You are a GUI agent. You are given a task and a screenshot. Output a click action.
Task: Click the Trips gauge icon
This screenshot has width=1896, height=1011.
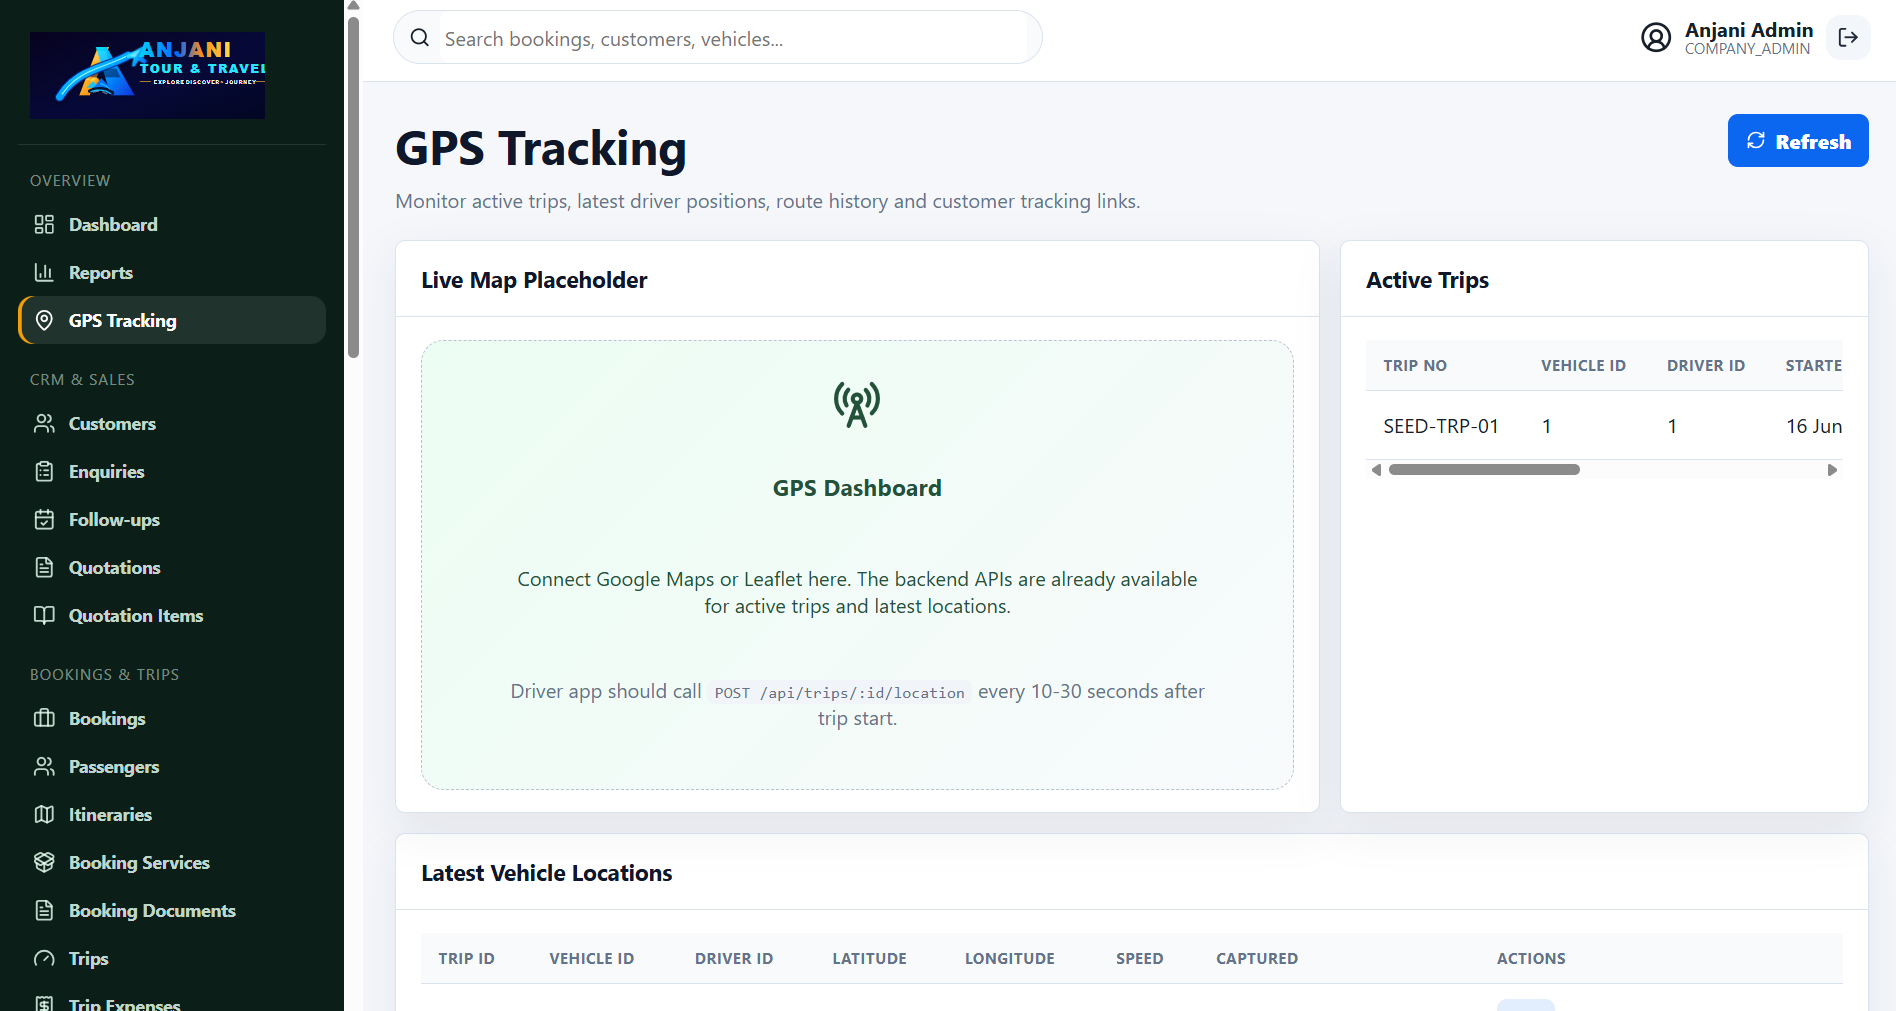[x=44, y=958]
